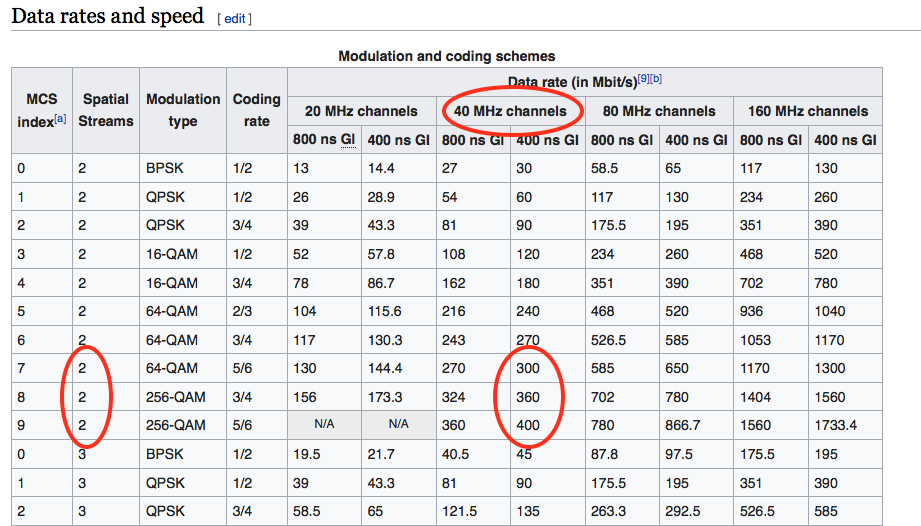Click the '20 MHz channels' column header
921x526 pixels.
point(361,111)
